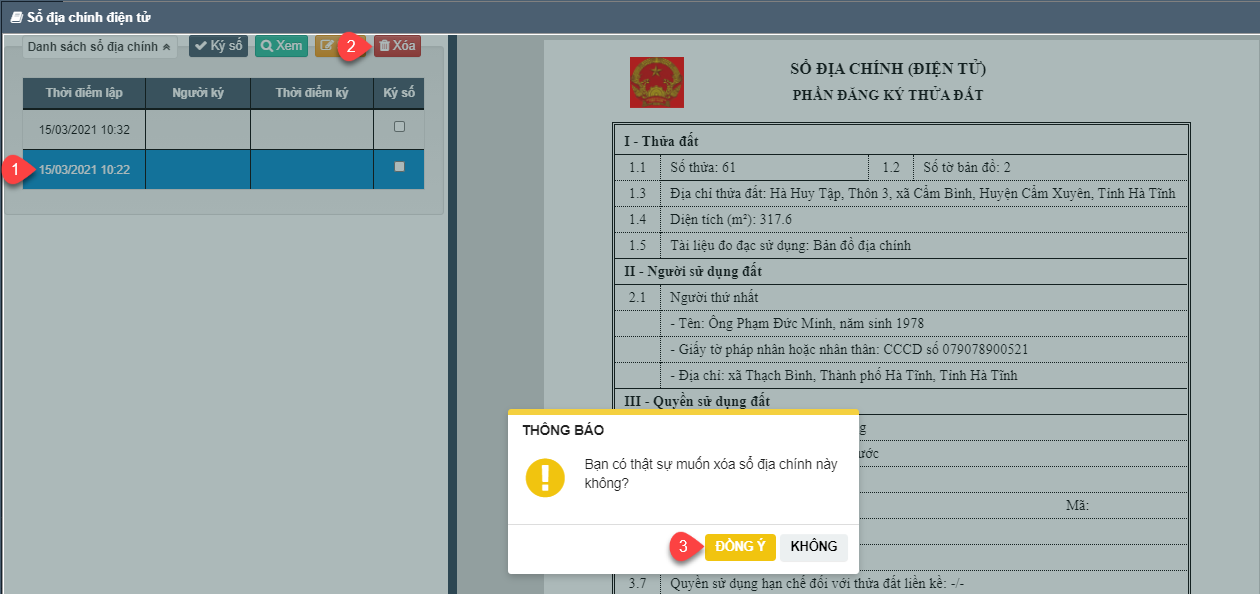Click the Ký số column header
The height and width of the screenshot is (594, 1260).
(399, 93)
